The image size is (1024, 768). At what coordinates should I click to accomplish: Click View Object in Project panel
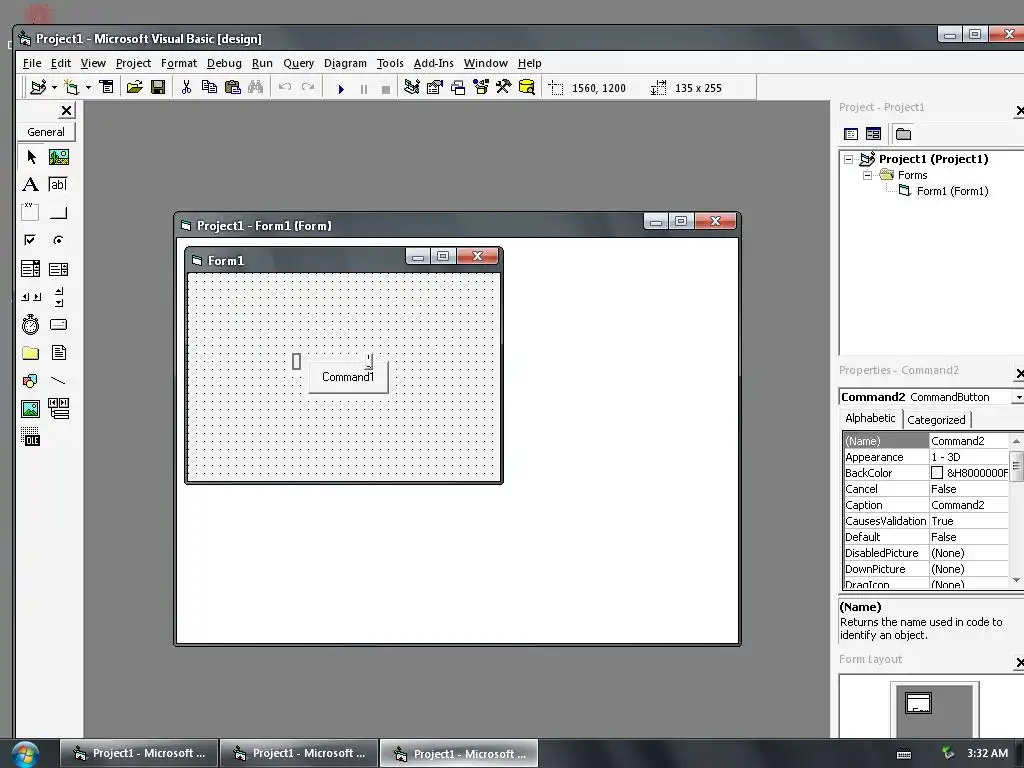tap(873, 134)
